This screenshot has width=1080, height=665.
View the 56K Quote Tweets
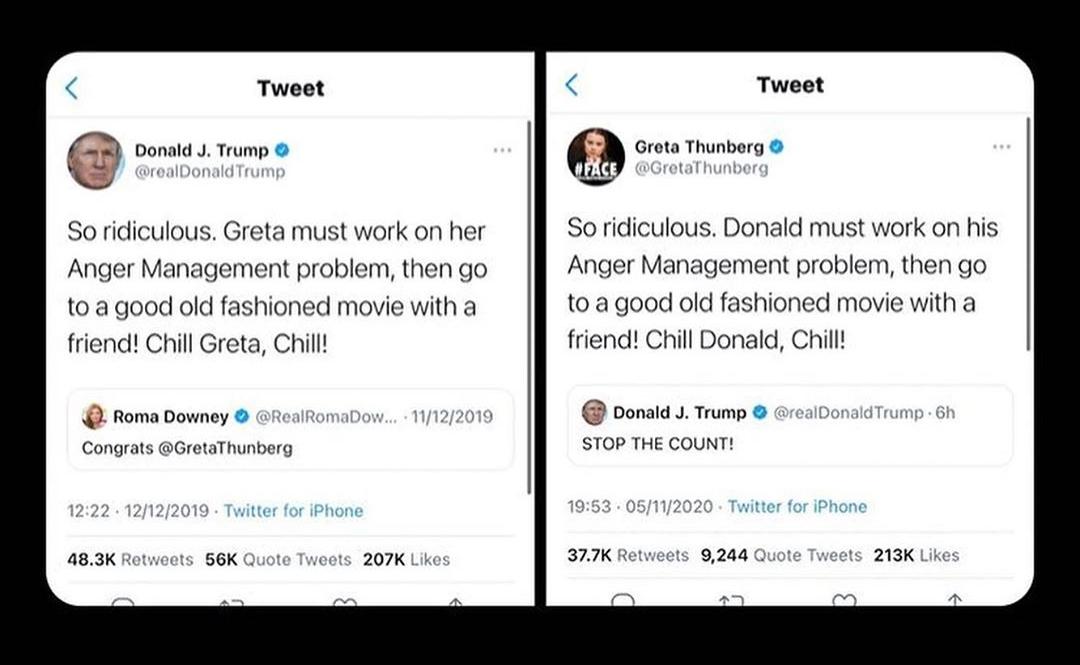point(278,559)
